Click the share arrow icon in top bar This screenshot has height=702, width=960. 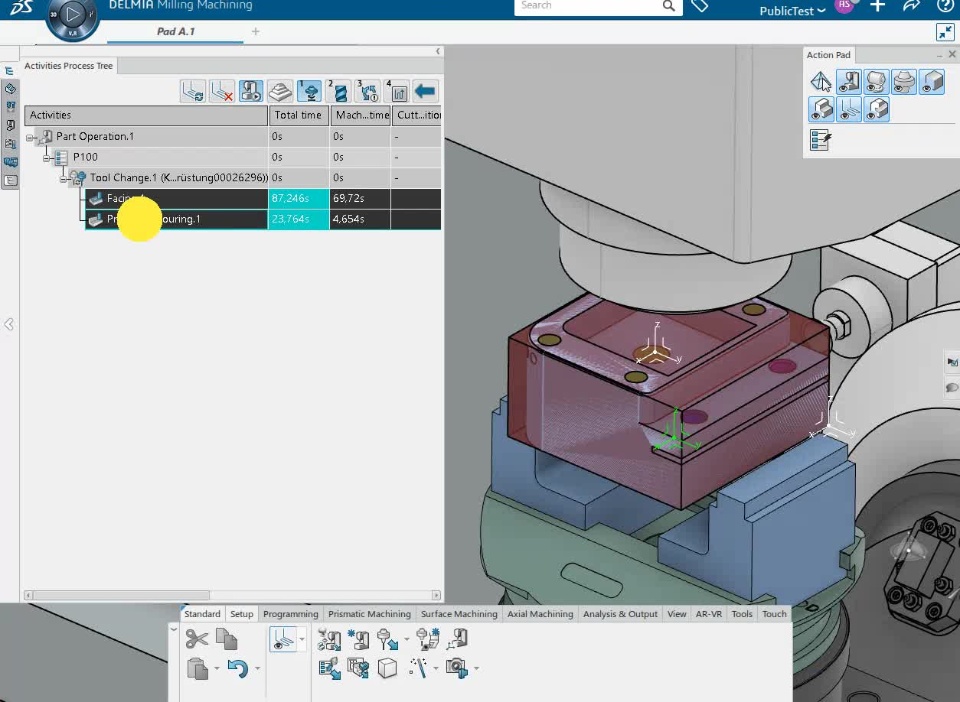click(x=912, y=6)
